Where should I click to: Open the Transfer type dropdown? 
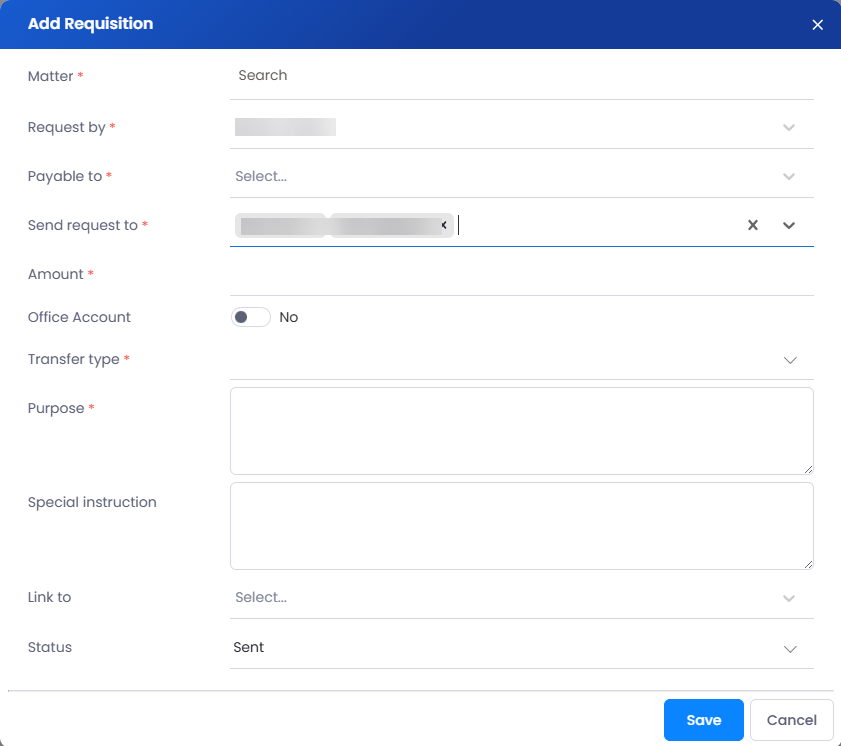[x=521, y=359]
